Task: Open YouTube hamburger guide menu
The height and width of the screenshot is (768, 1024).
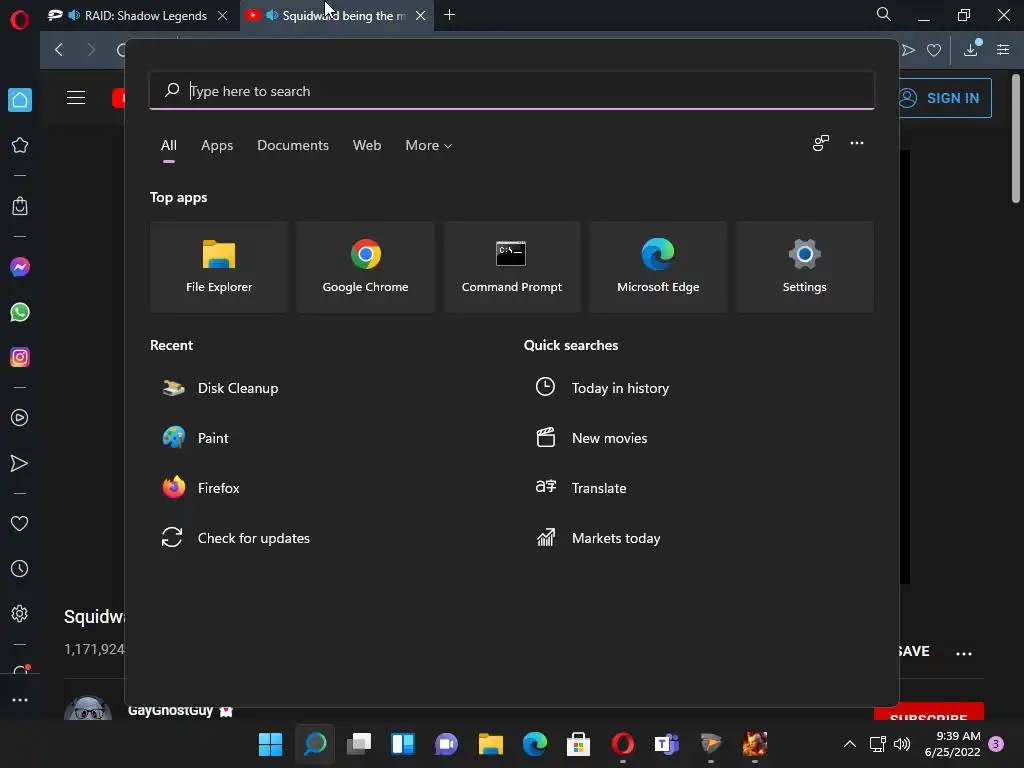Action: tap(76, 98)
